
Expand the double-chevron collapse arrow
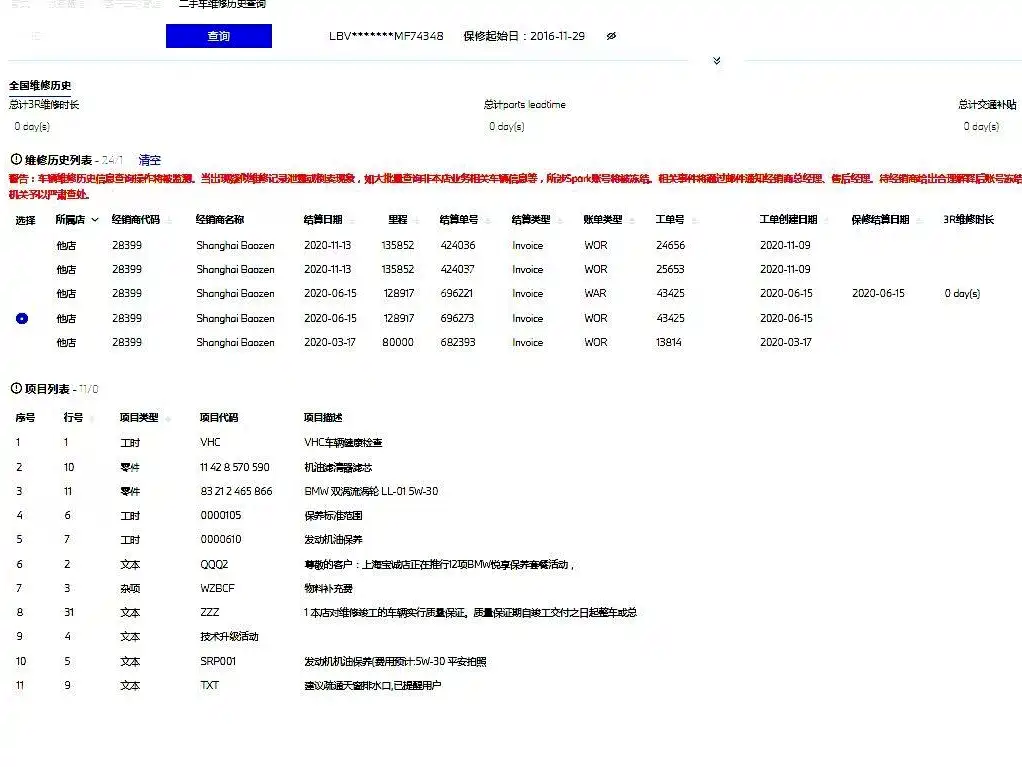(x=716, y=61)
